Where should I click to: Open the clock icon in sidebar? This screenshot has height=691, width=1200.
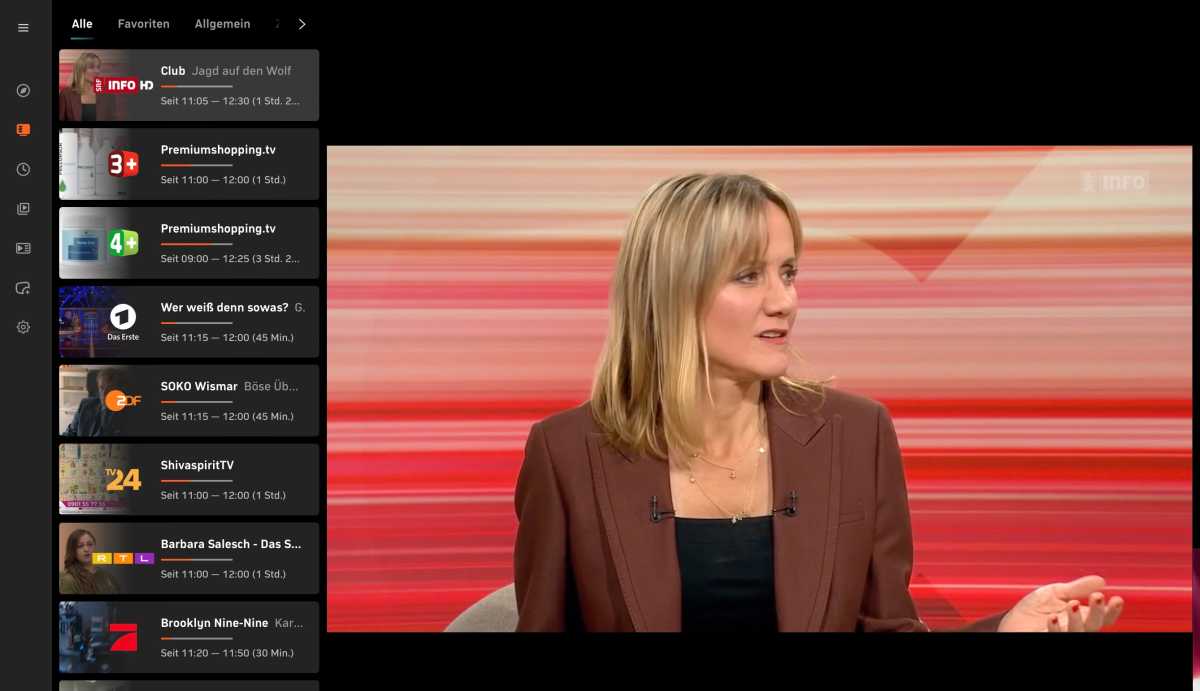click(x=23, y=170)
